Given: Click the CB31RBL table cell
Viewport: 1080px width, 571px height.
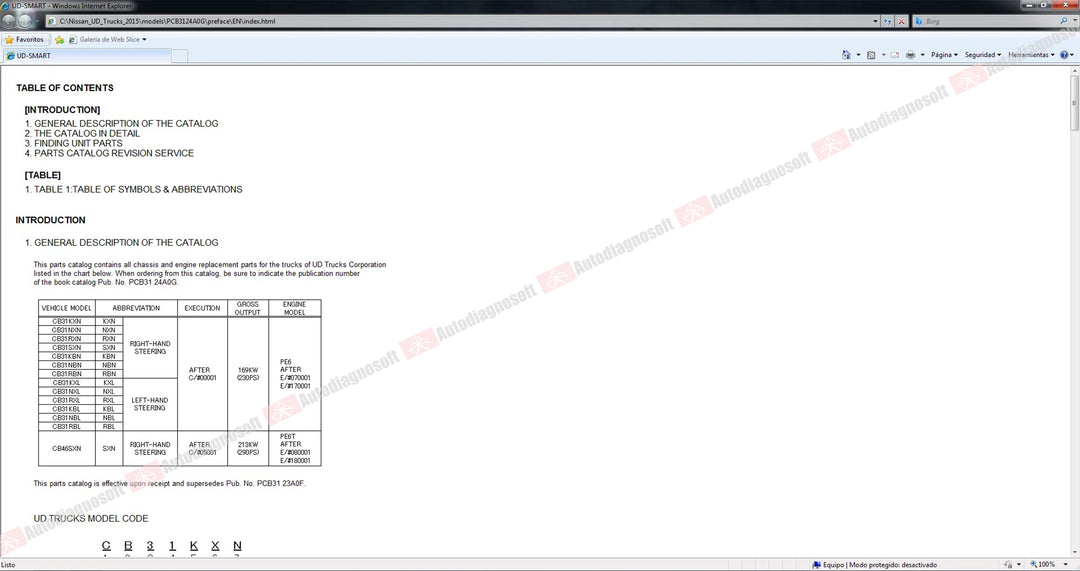Looking at the screenshot, I should (x=67, y=426).
